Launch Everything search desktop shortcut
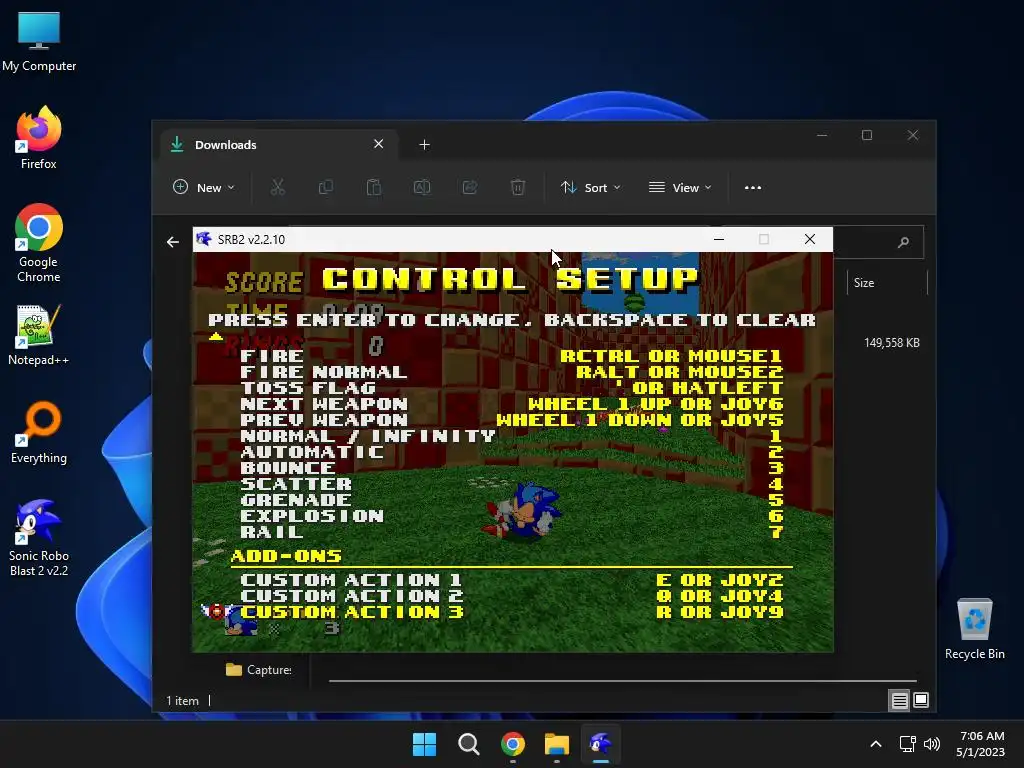Viewport: 1024px width, 768px height. tap(39, 432)
